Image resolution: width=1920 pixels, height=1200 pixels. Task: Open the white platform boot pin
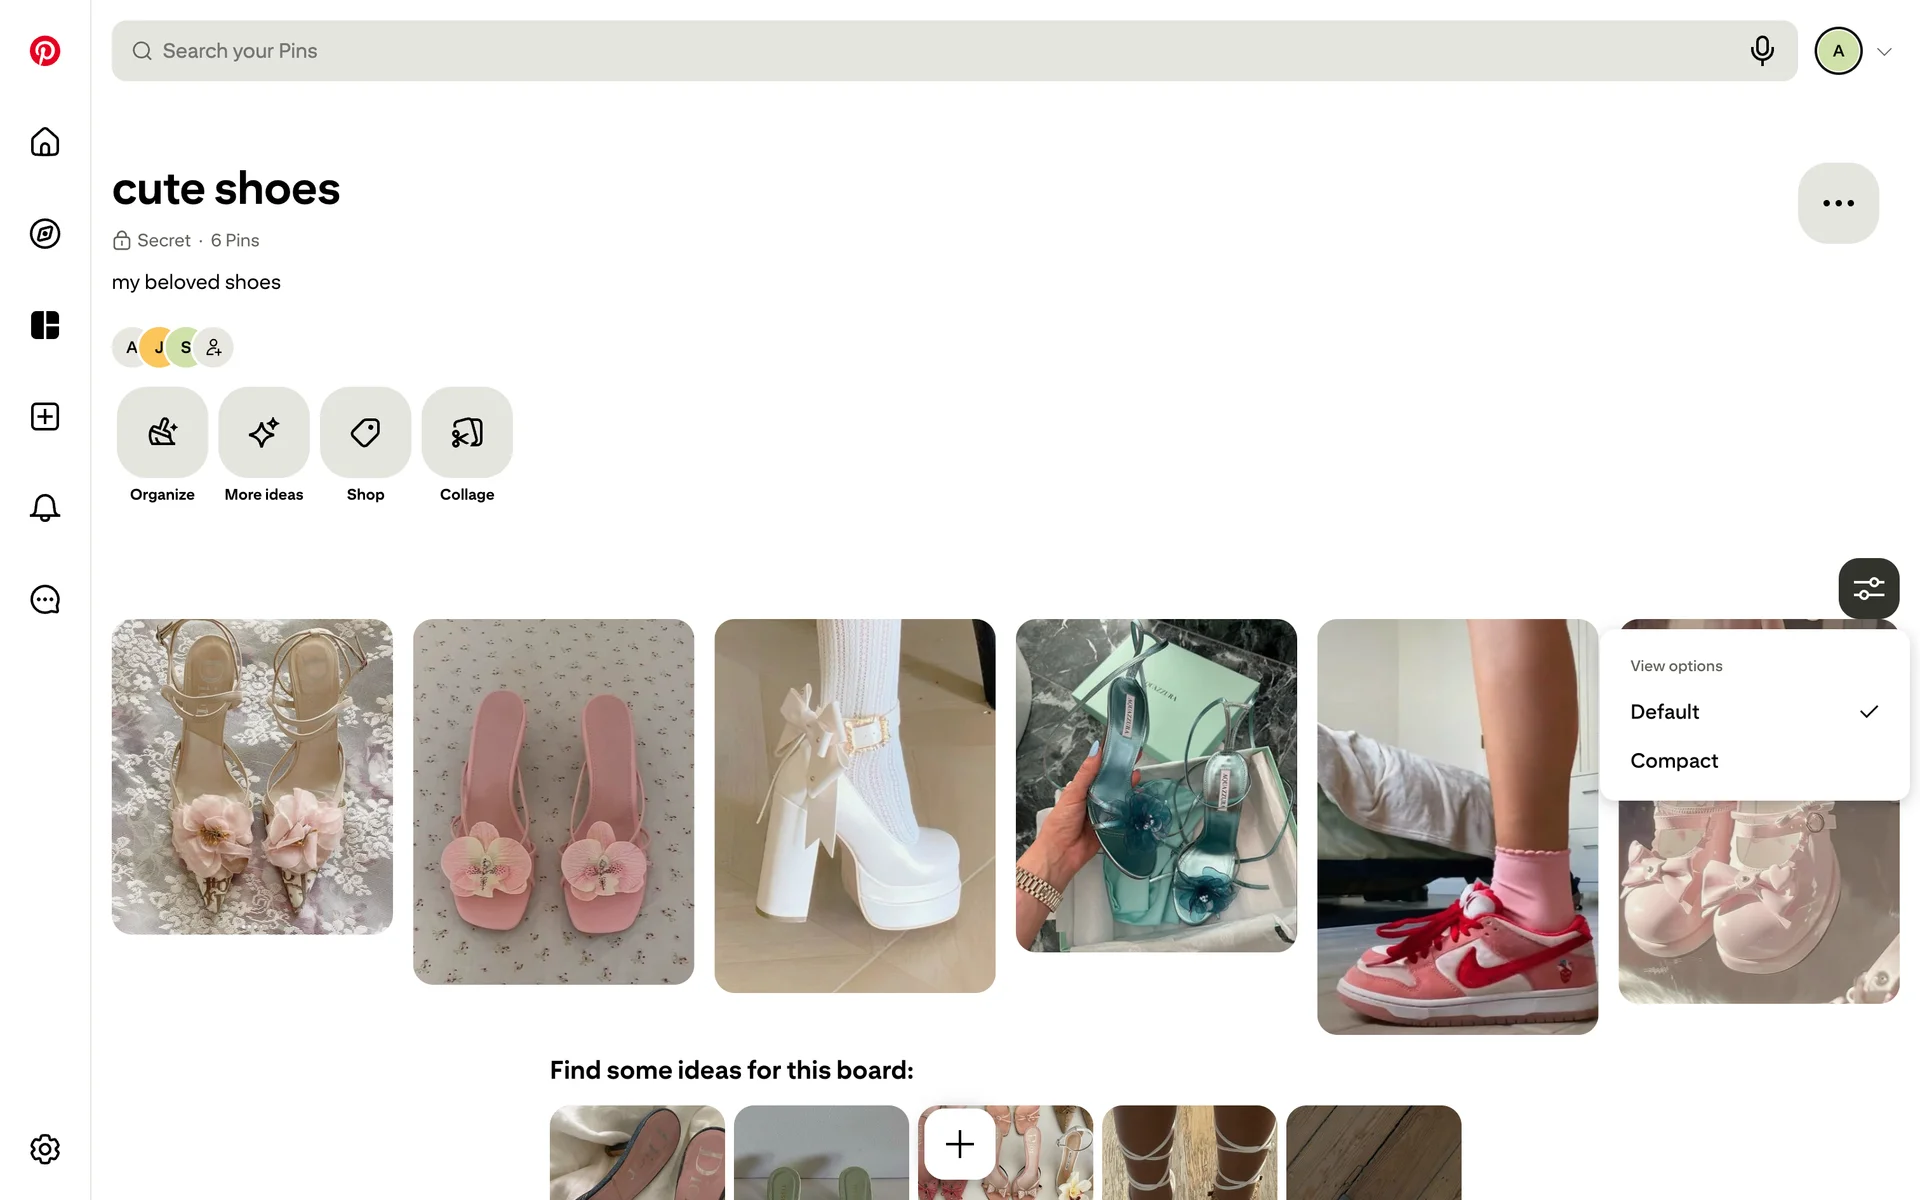point(854,805)
